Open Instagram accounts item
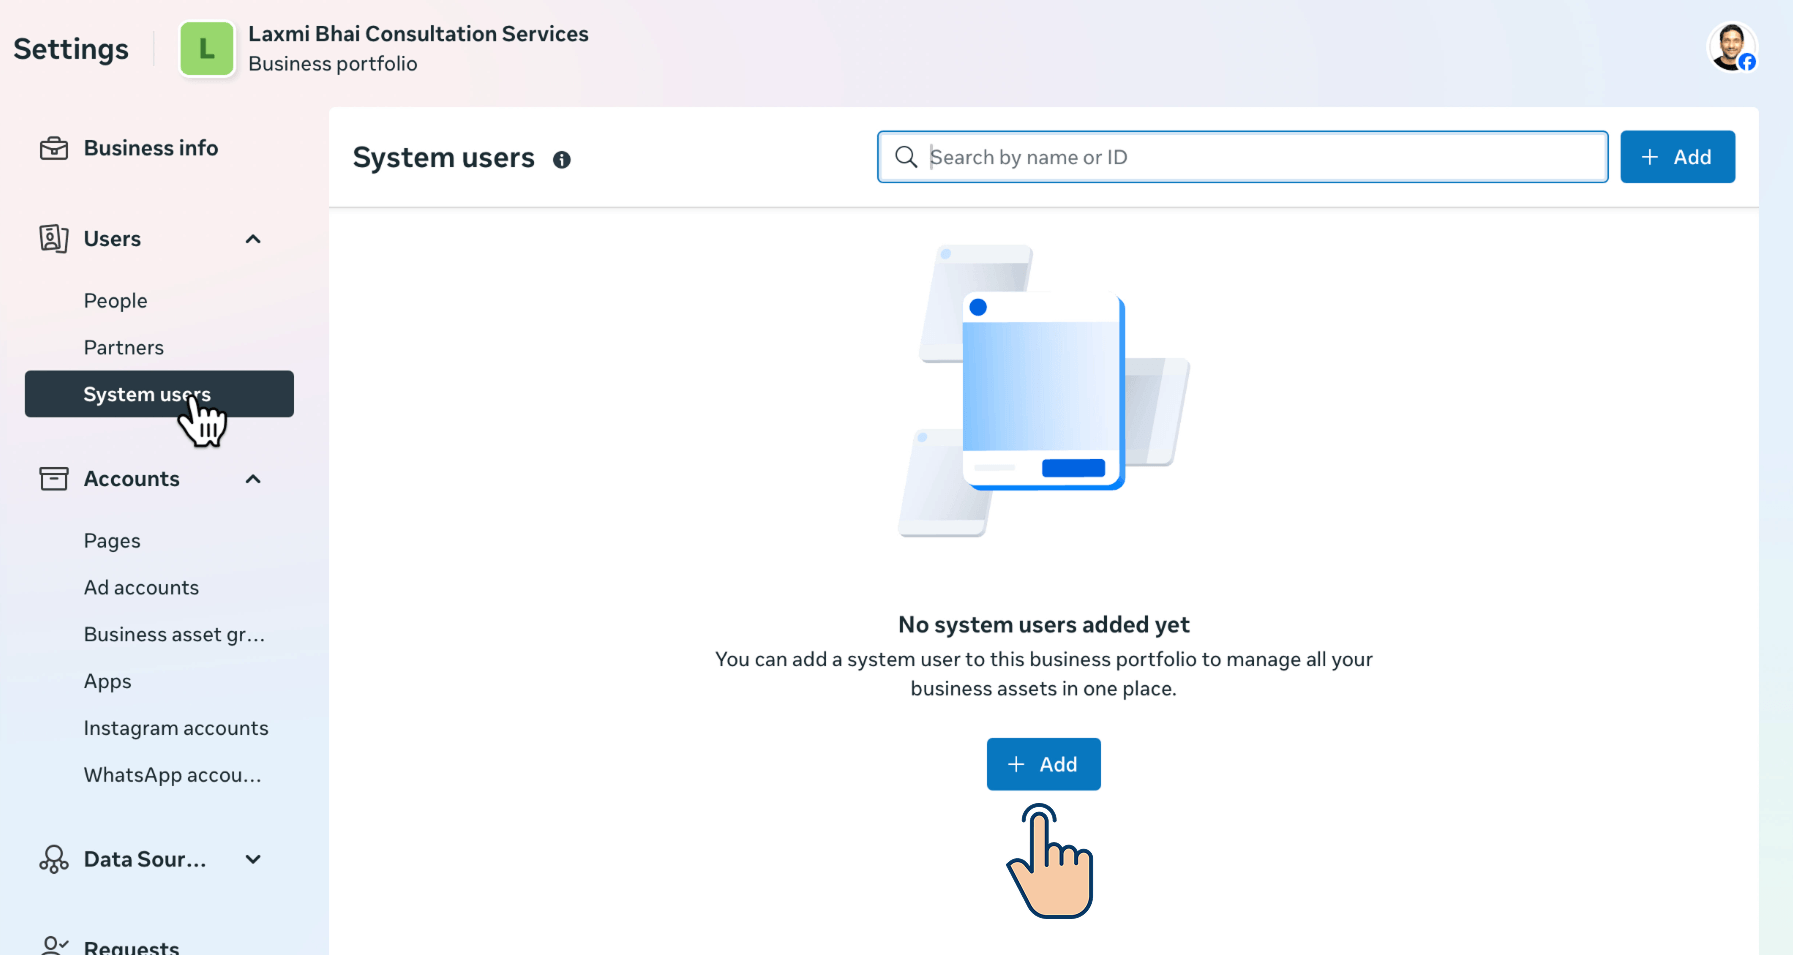The image size is (1793, 955). coord(176,729)
